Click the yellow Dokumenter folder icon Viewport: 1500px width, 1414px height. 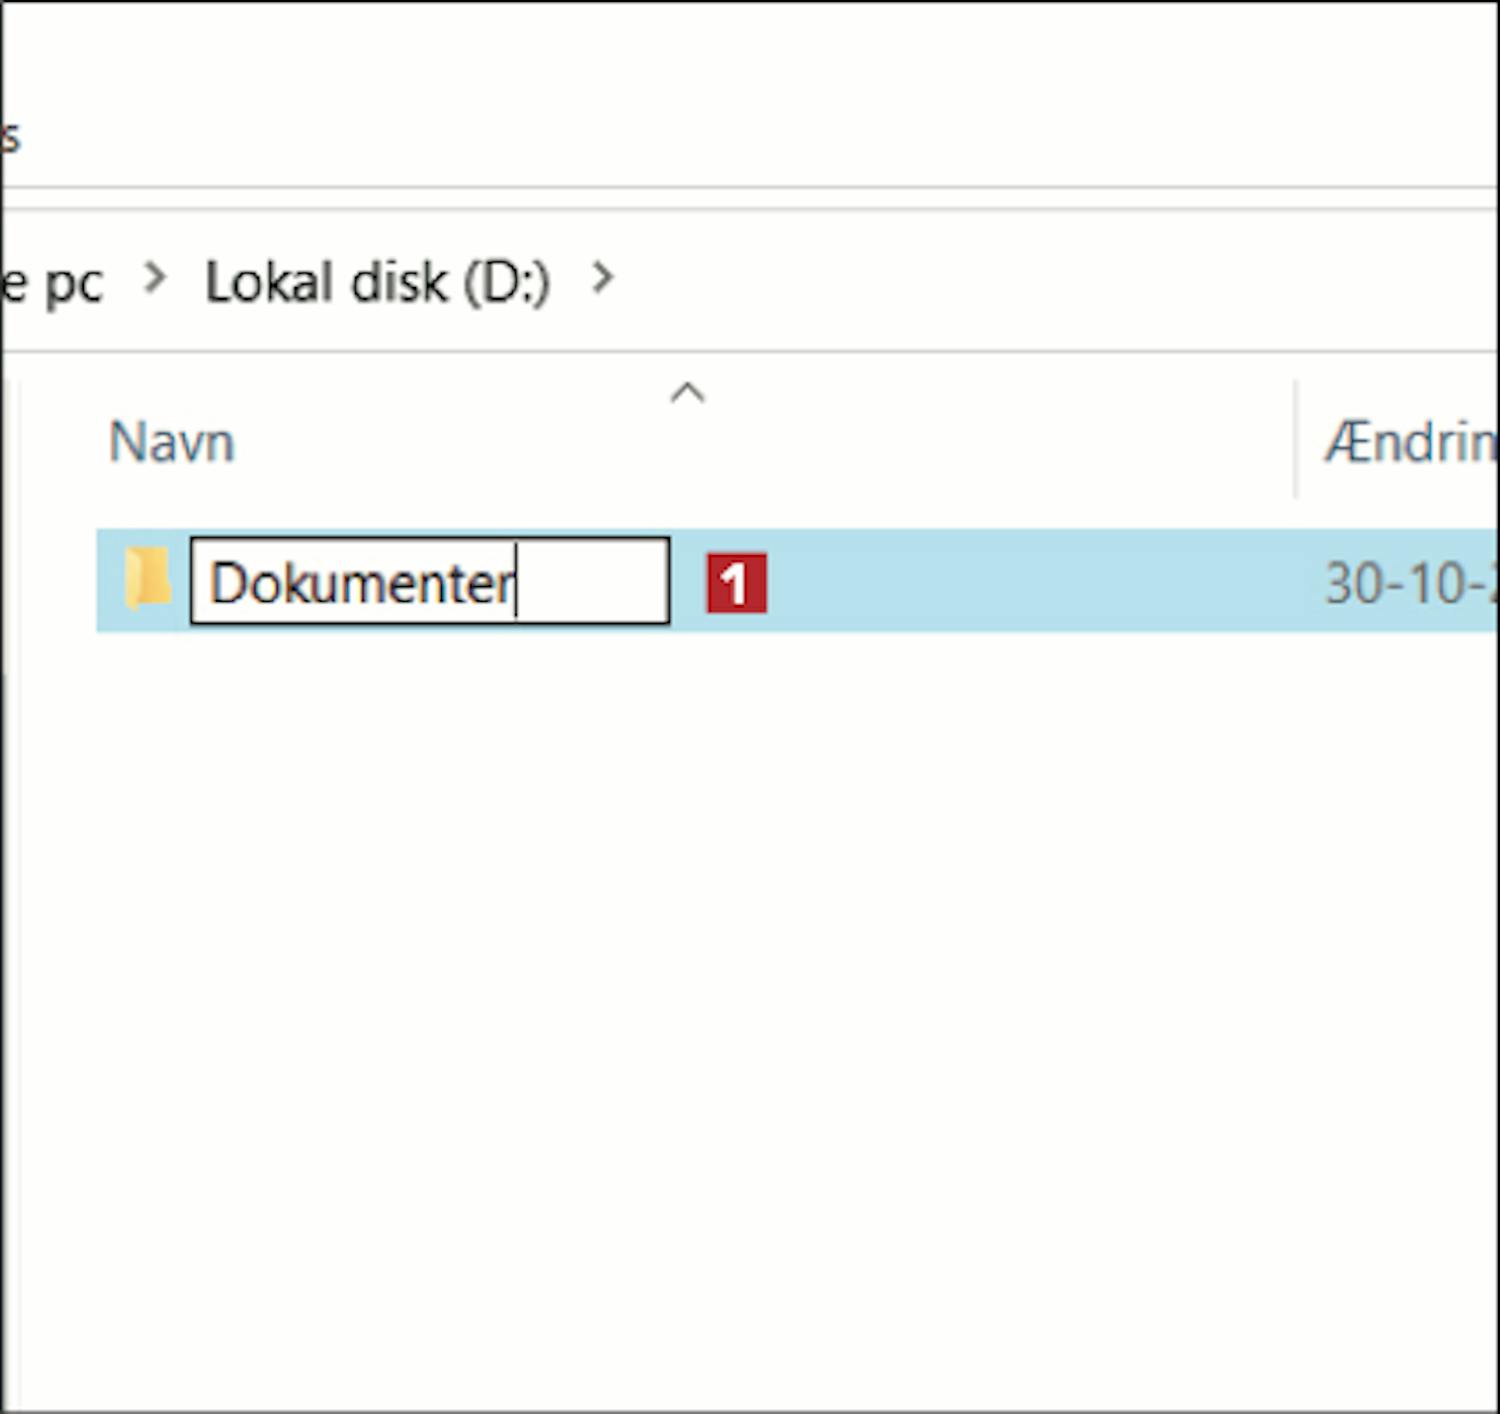146,579
